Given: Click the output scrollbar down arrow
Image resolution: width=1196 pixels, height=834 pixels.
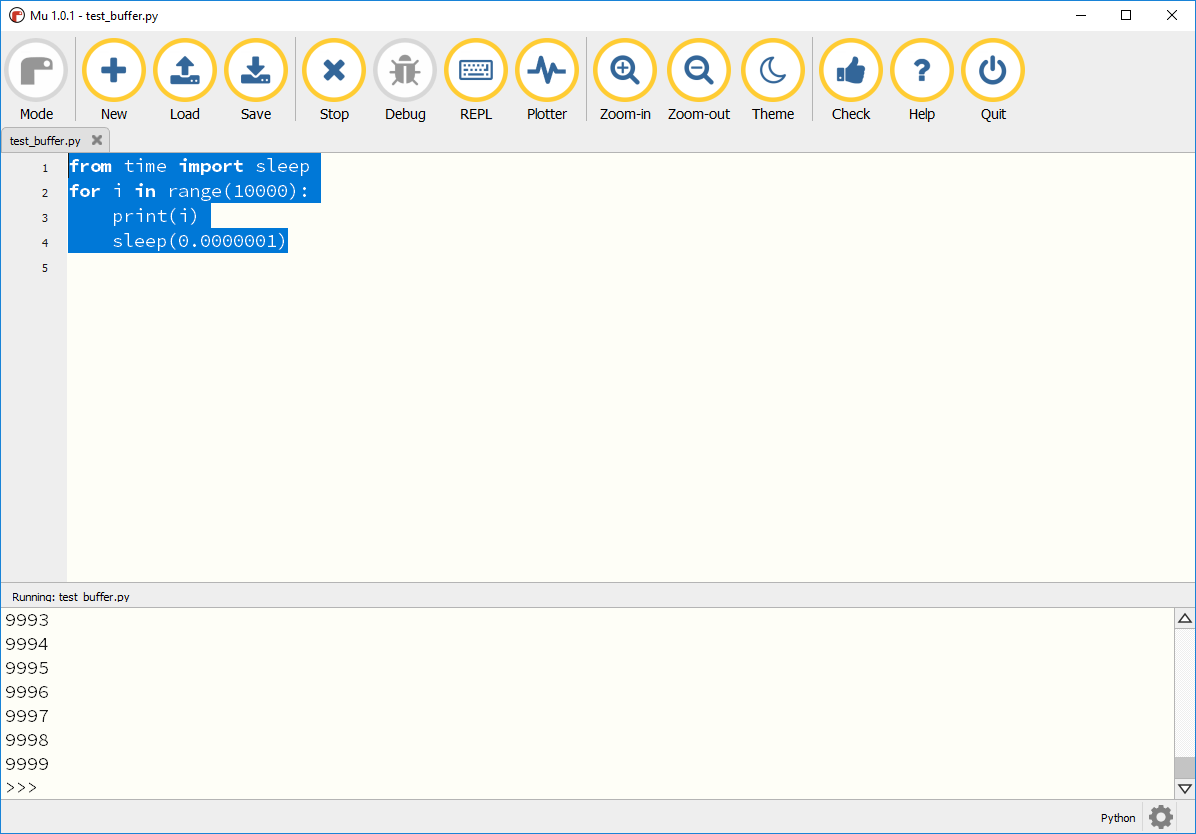Looking at the screenshot, I should tap(1184, 788).
